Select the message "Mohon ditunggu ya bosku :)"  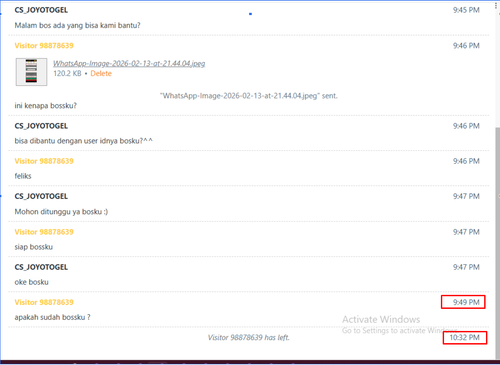[61, 212]
